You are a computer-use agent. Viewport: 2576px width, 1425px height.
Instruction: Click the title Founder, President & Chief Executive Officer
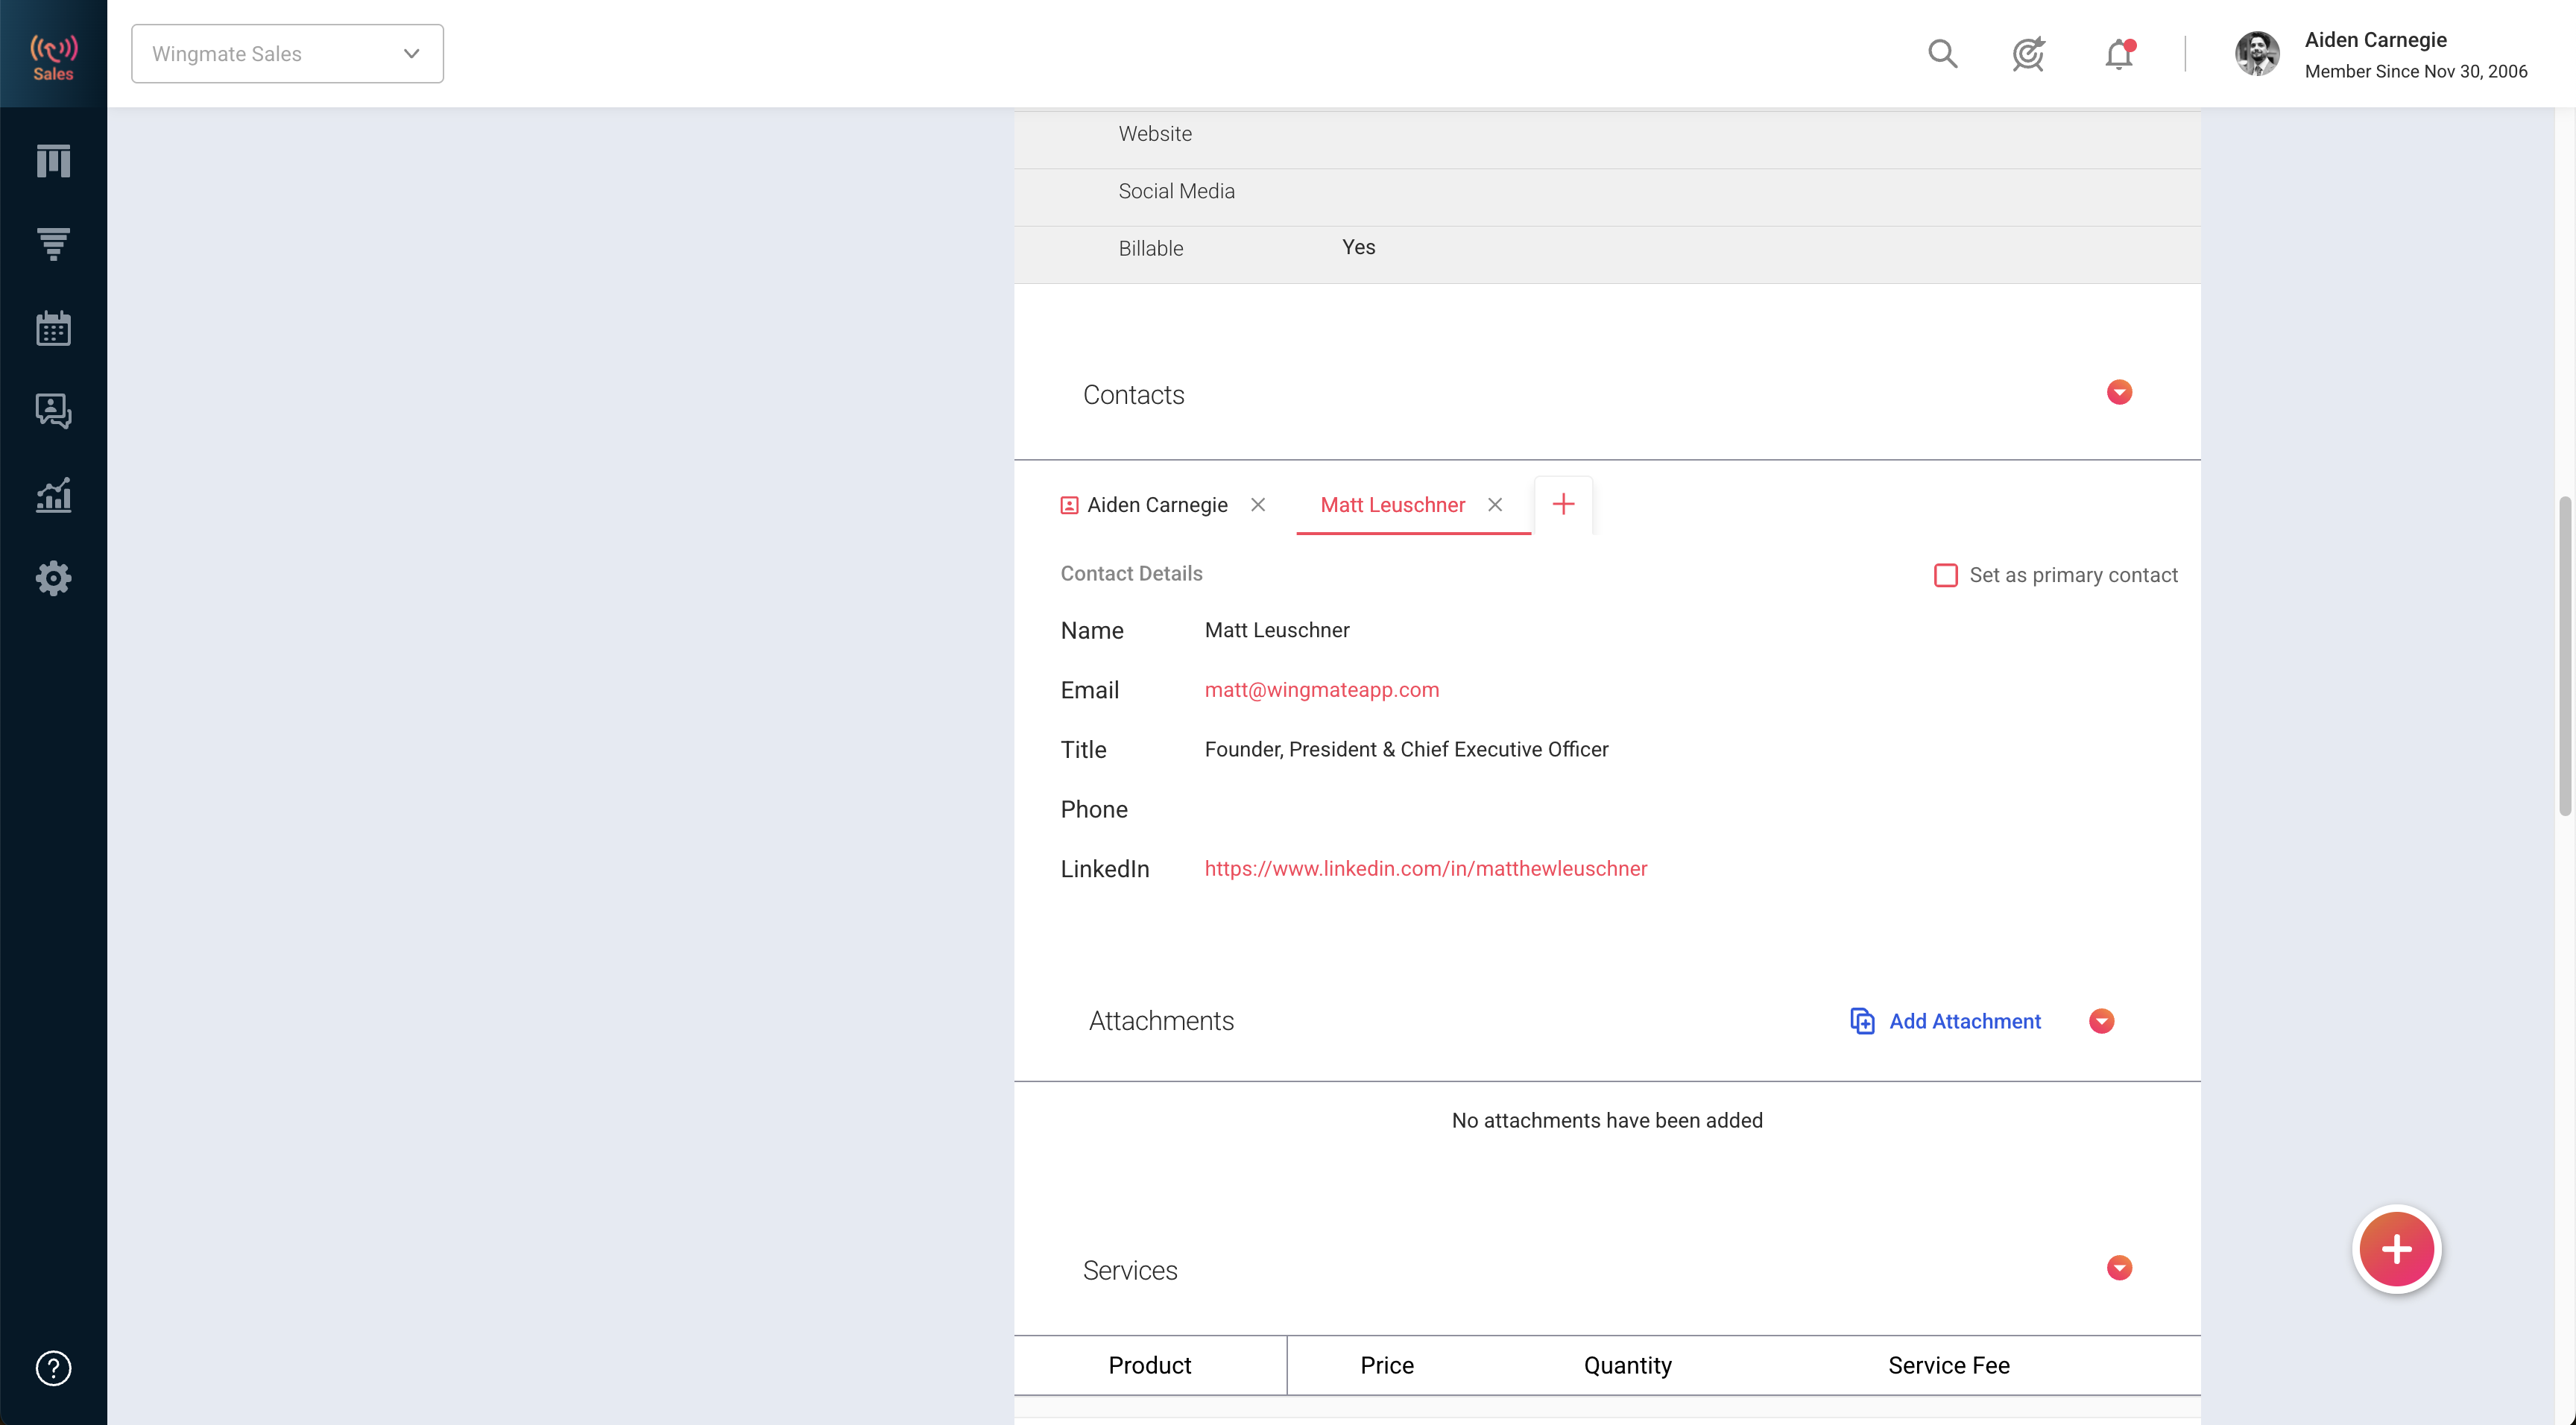click(1406, 750)
